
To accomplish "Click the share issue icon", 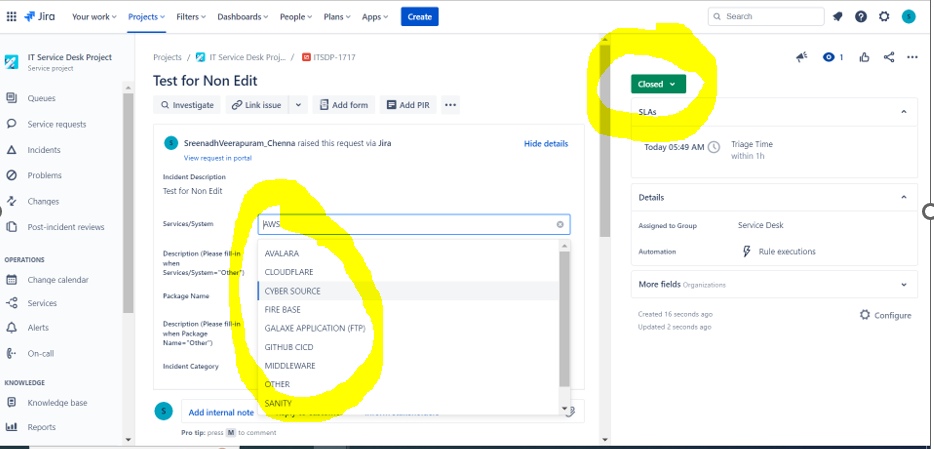I will pos(889,57).
